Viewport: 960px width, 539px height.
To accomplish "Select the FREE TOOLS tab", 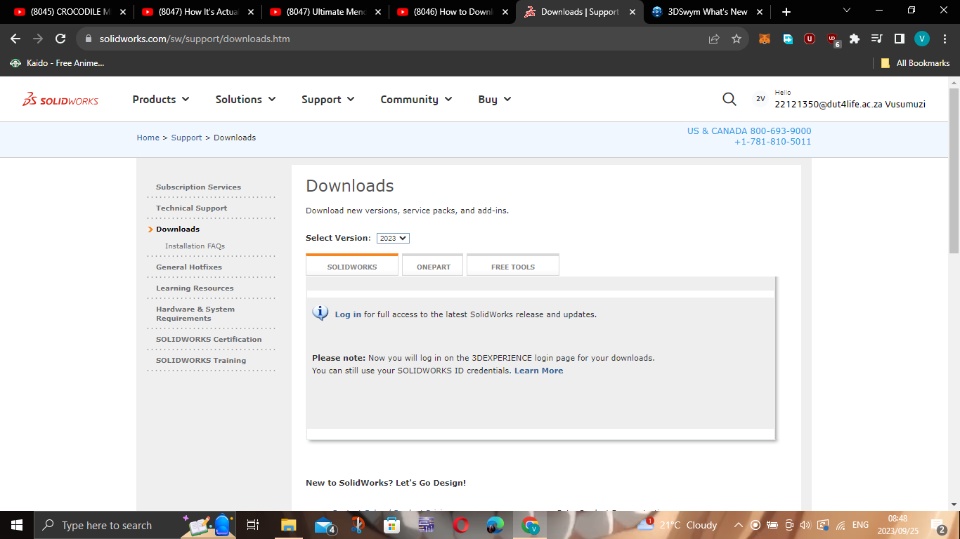I will coord(513,266).
